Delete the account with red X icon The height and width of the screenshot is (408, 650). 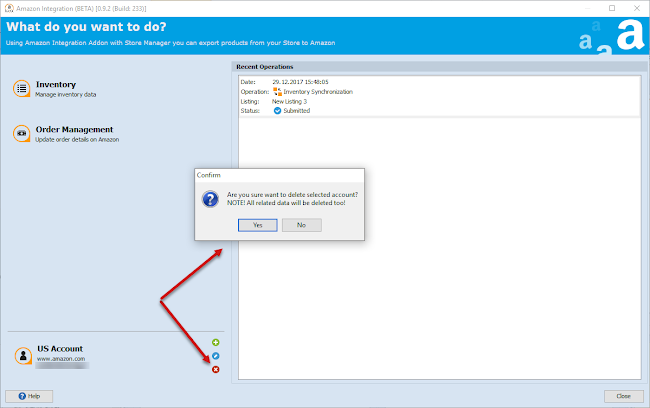tap(216, 369)
